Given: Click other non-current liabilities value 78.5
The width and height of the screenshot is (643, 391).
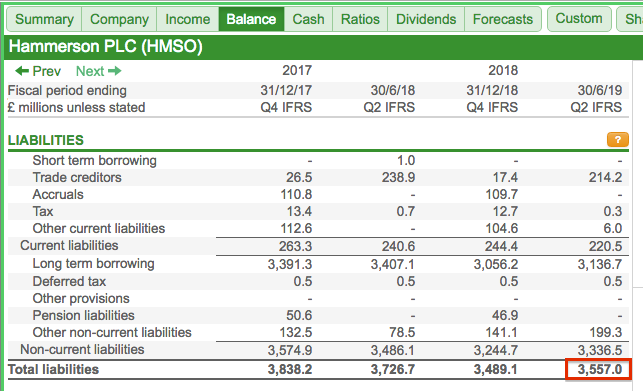Looking at the screenshot, I should (x=402, y=332).
